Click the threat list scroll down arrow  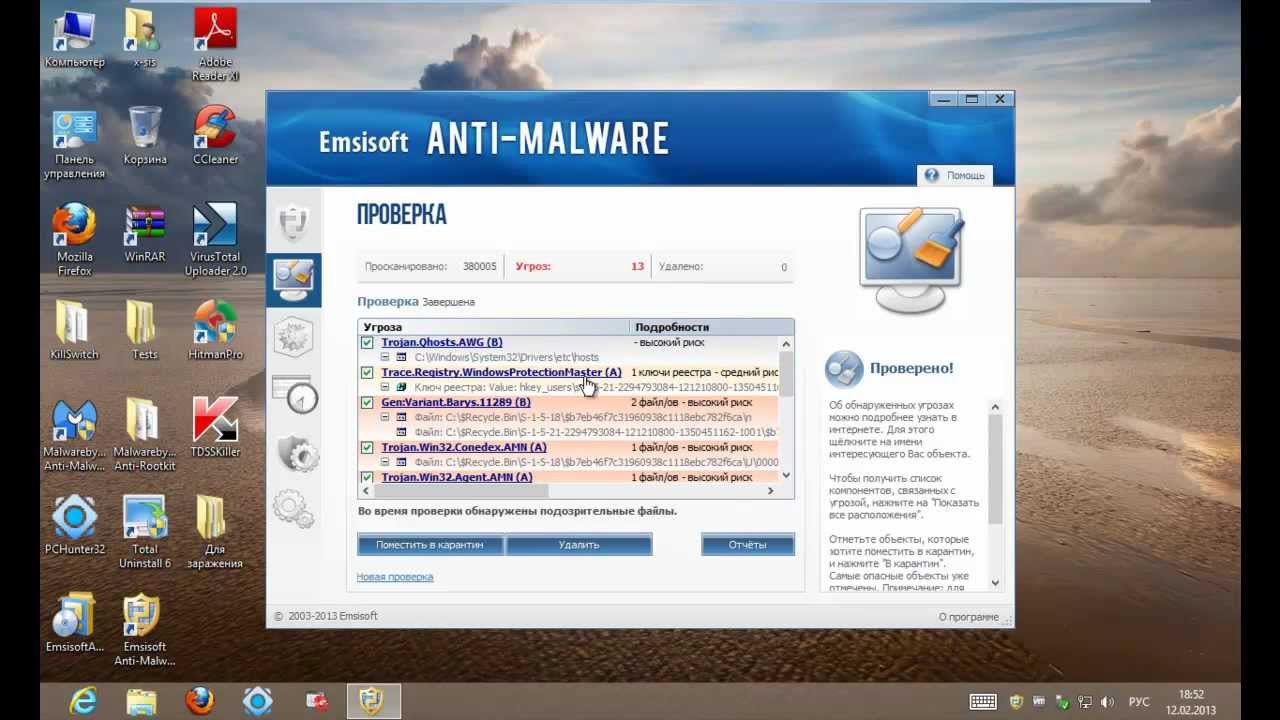(x=786, y=475)
